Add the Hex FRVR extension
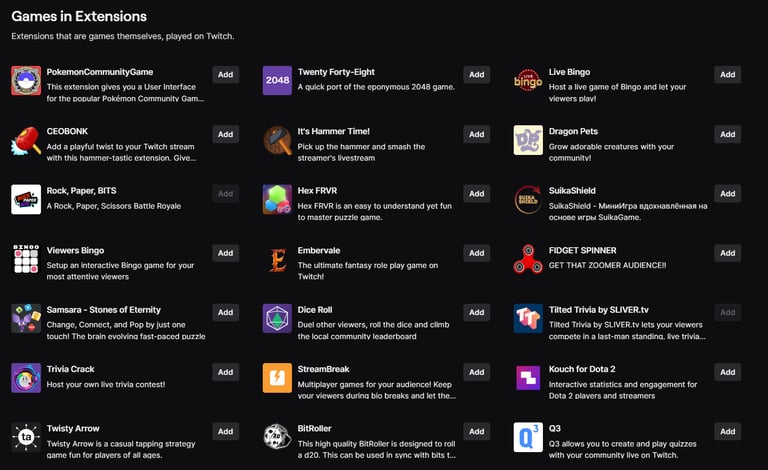The image size is (768, 470). pos(477,193)
